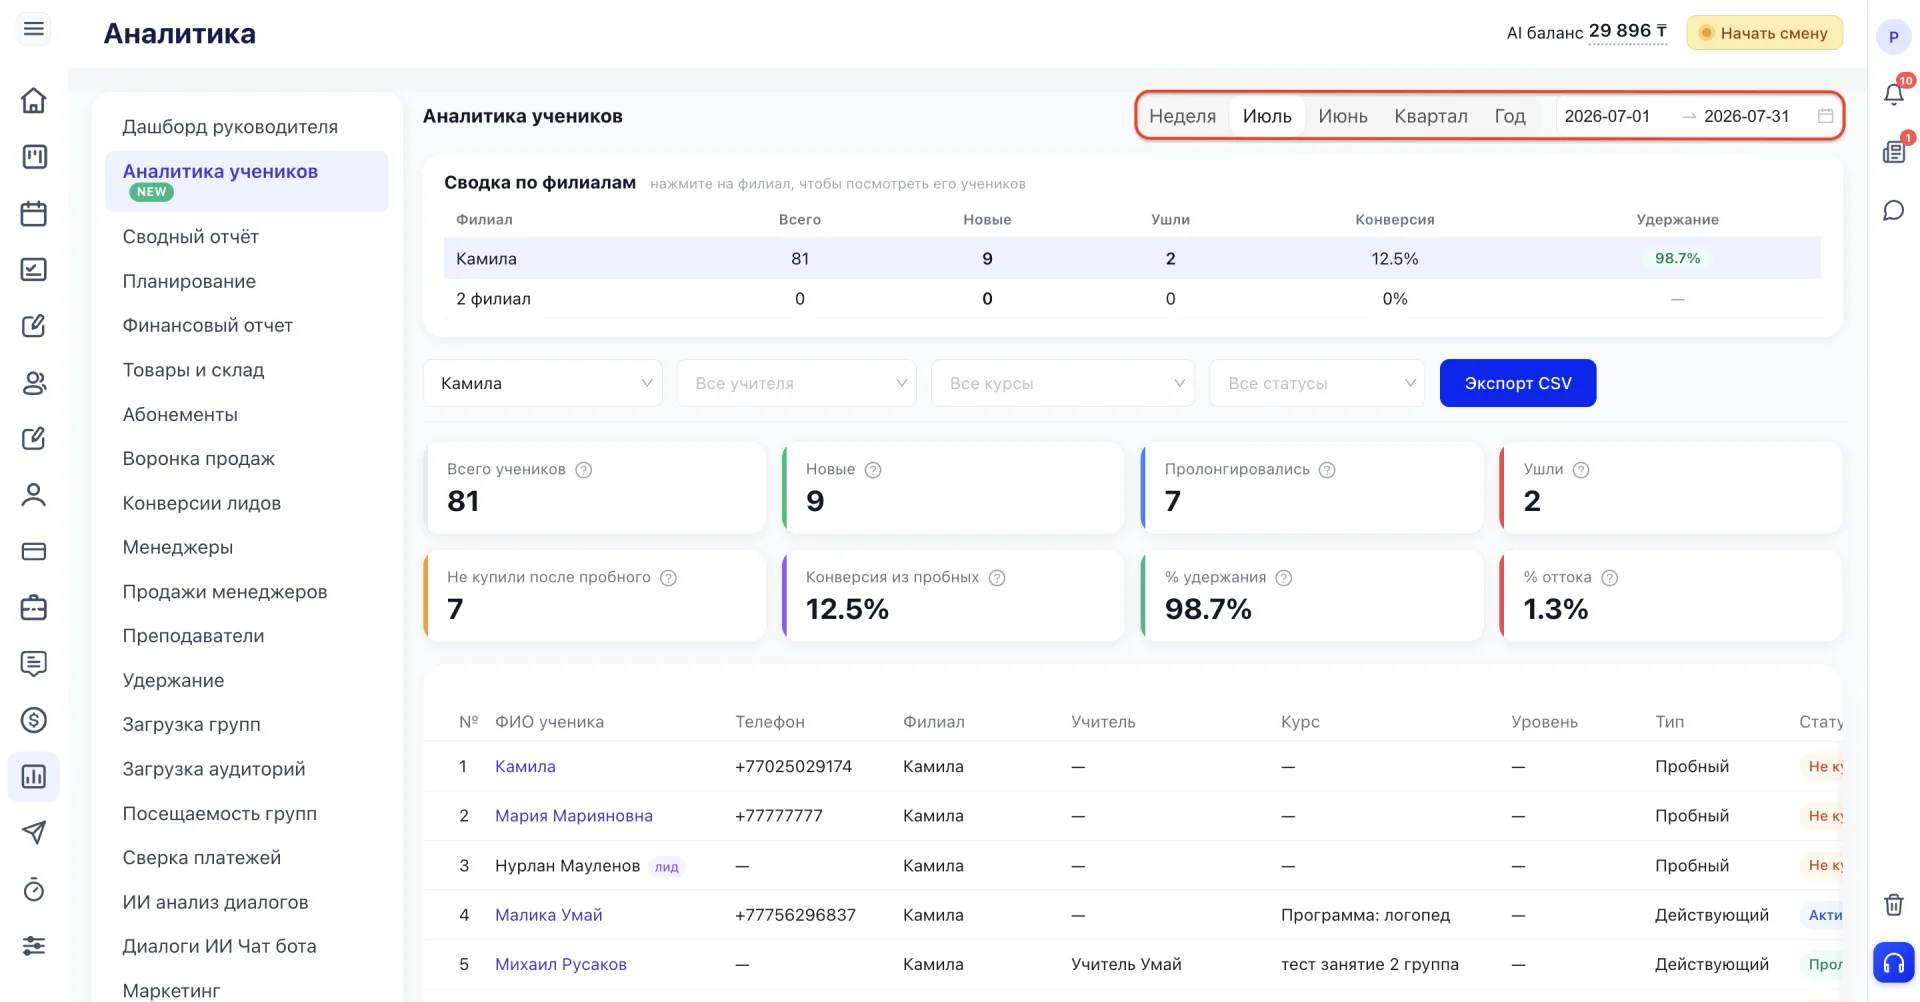The width and height of the screenshot is (1920, 1002).
Task: Click the paper plane icon in the sidebar
Action: 34,832
